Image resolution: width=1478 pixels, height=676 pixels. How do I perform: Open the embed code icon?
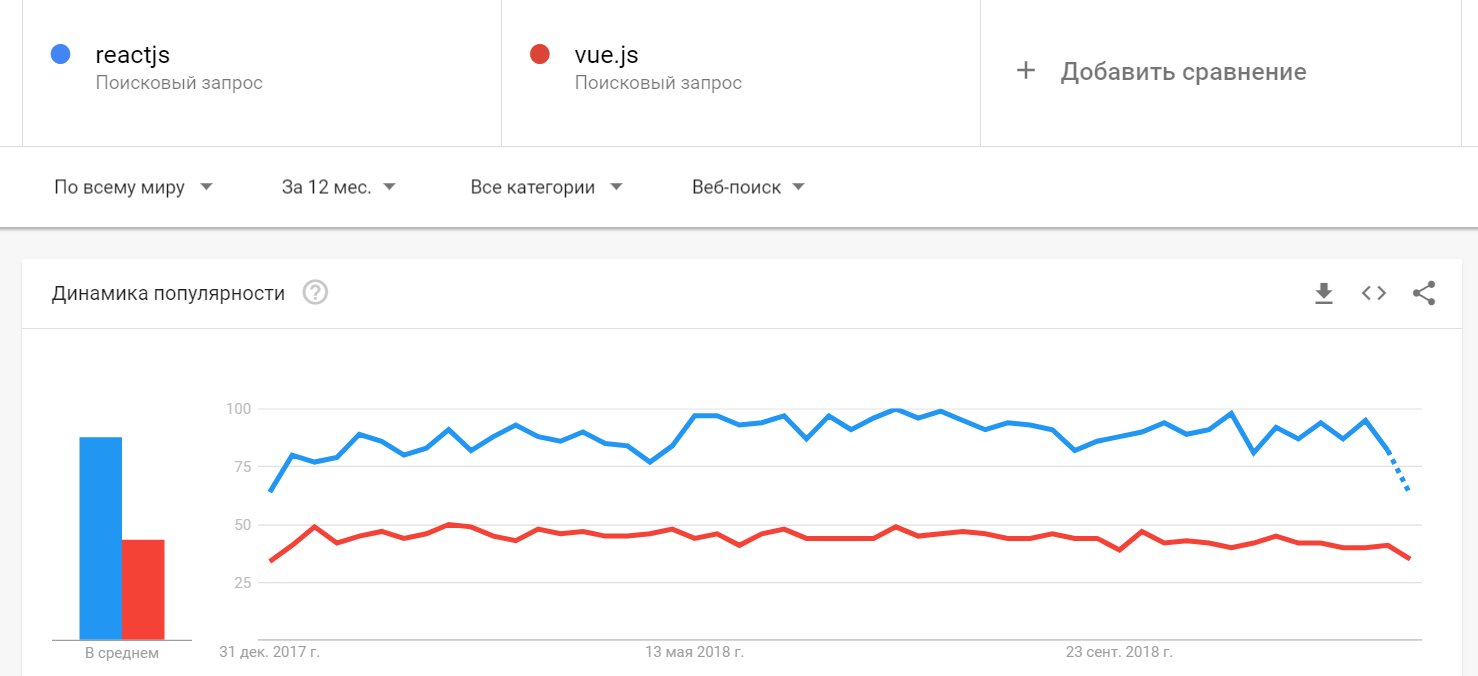pos(1374,293)
